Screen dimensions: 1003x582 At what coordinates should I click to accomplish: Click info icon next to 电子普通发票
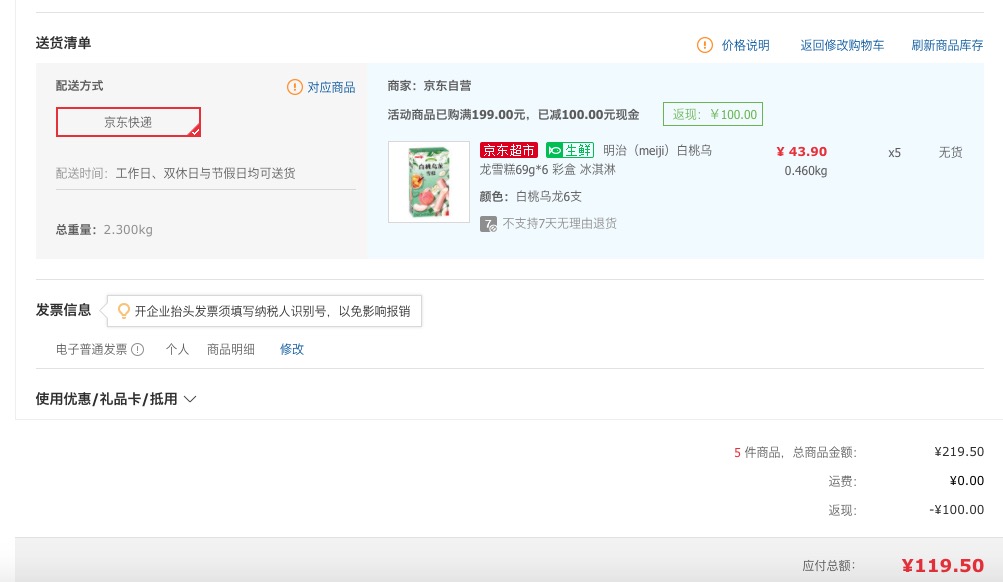pos(138,349)
